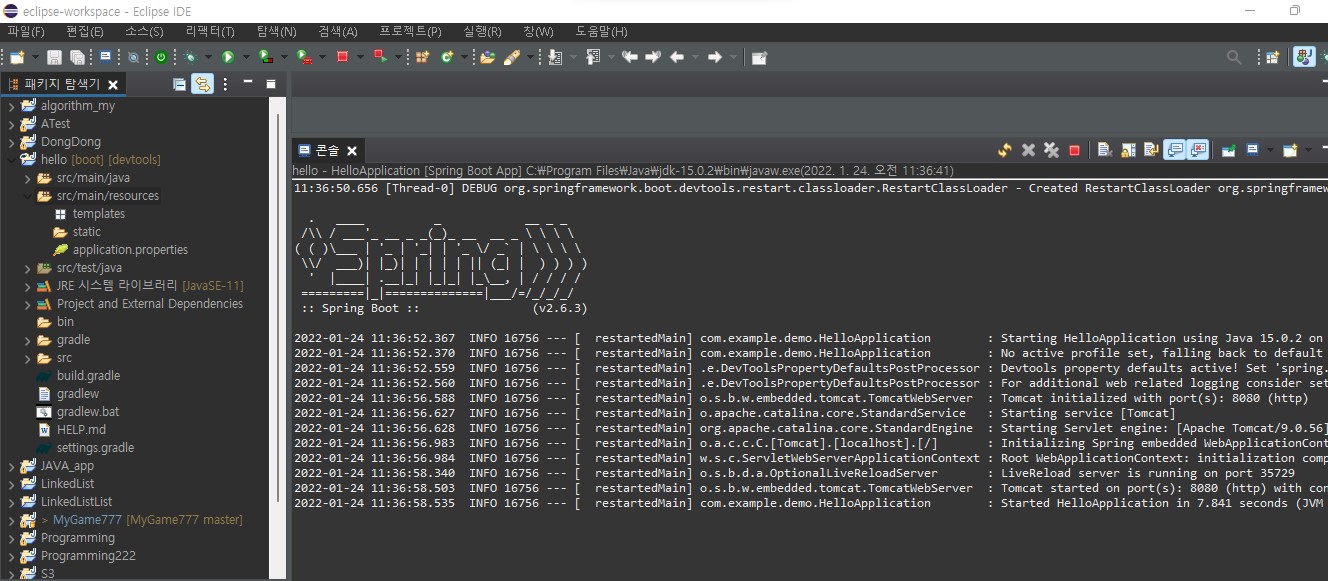Toggle Skip All Breakpoints in the toolbar
Screen dimensions: 1328x581
tap(133, 57)
